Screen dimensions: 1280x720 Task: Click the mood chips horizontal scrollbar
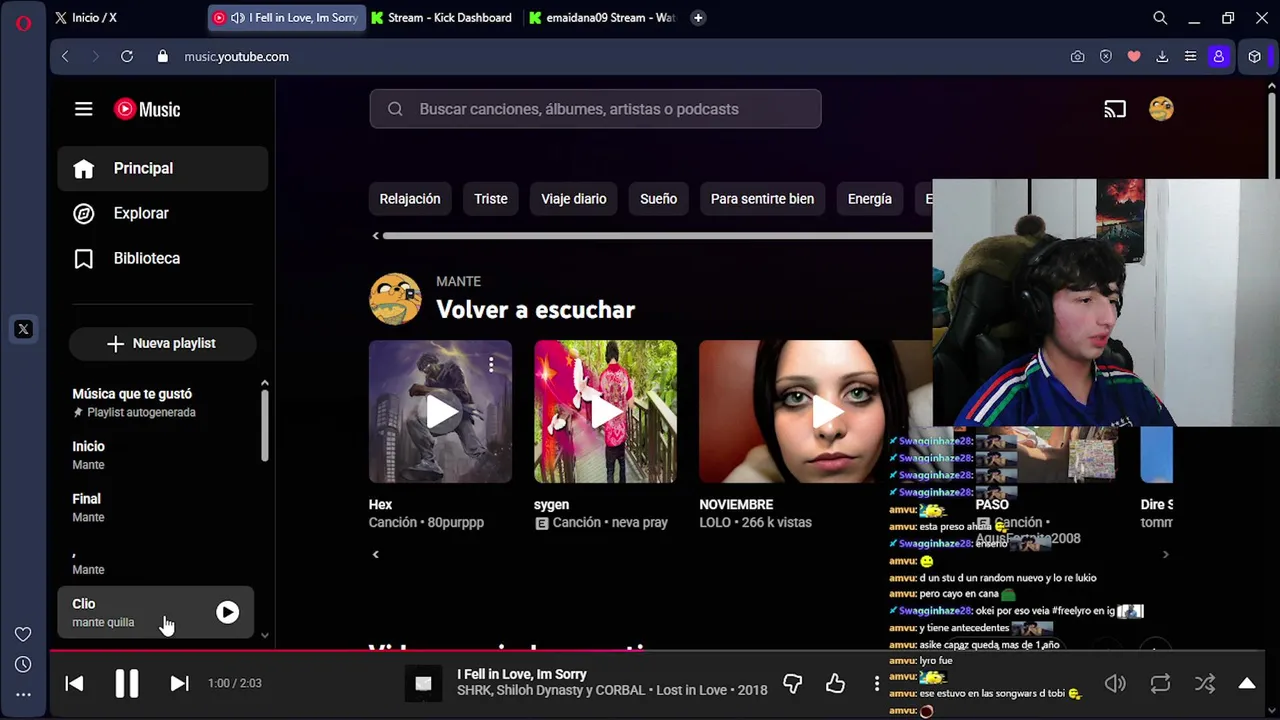tap(656, 236)
